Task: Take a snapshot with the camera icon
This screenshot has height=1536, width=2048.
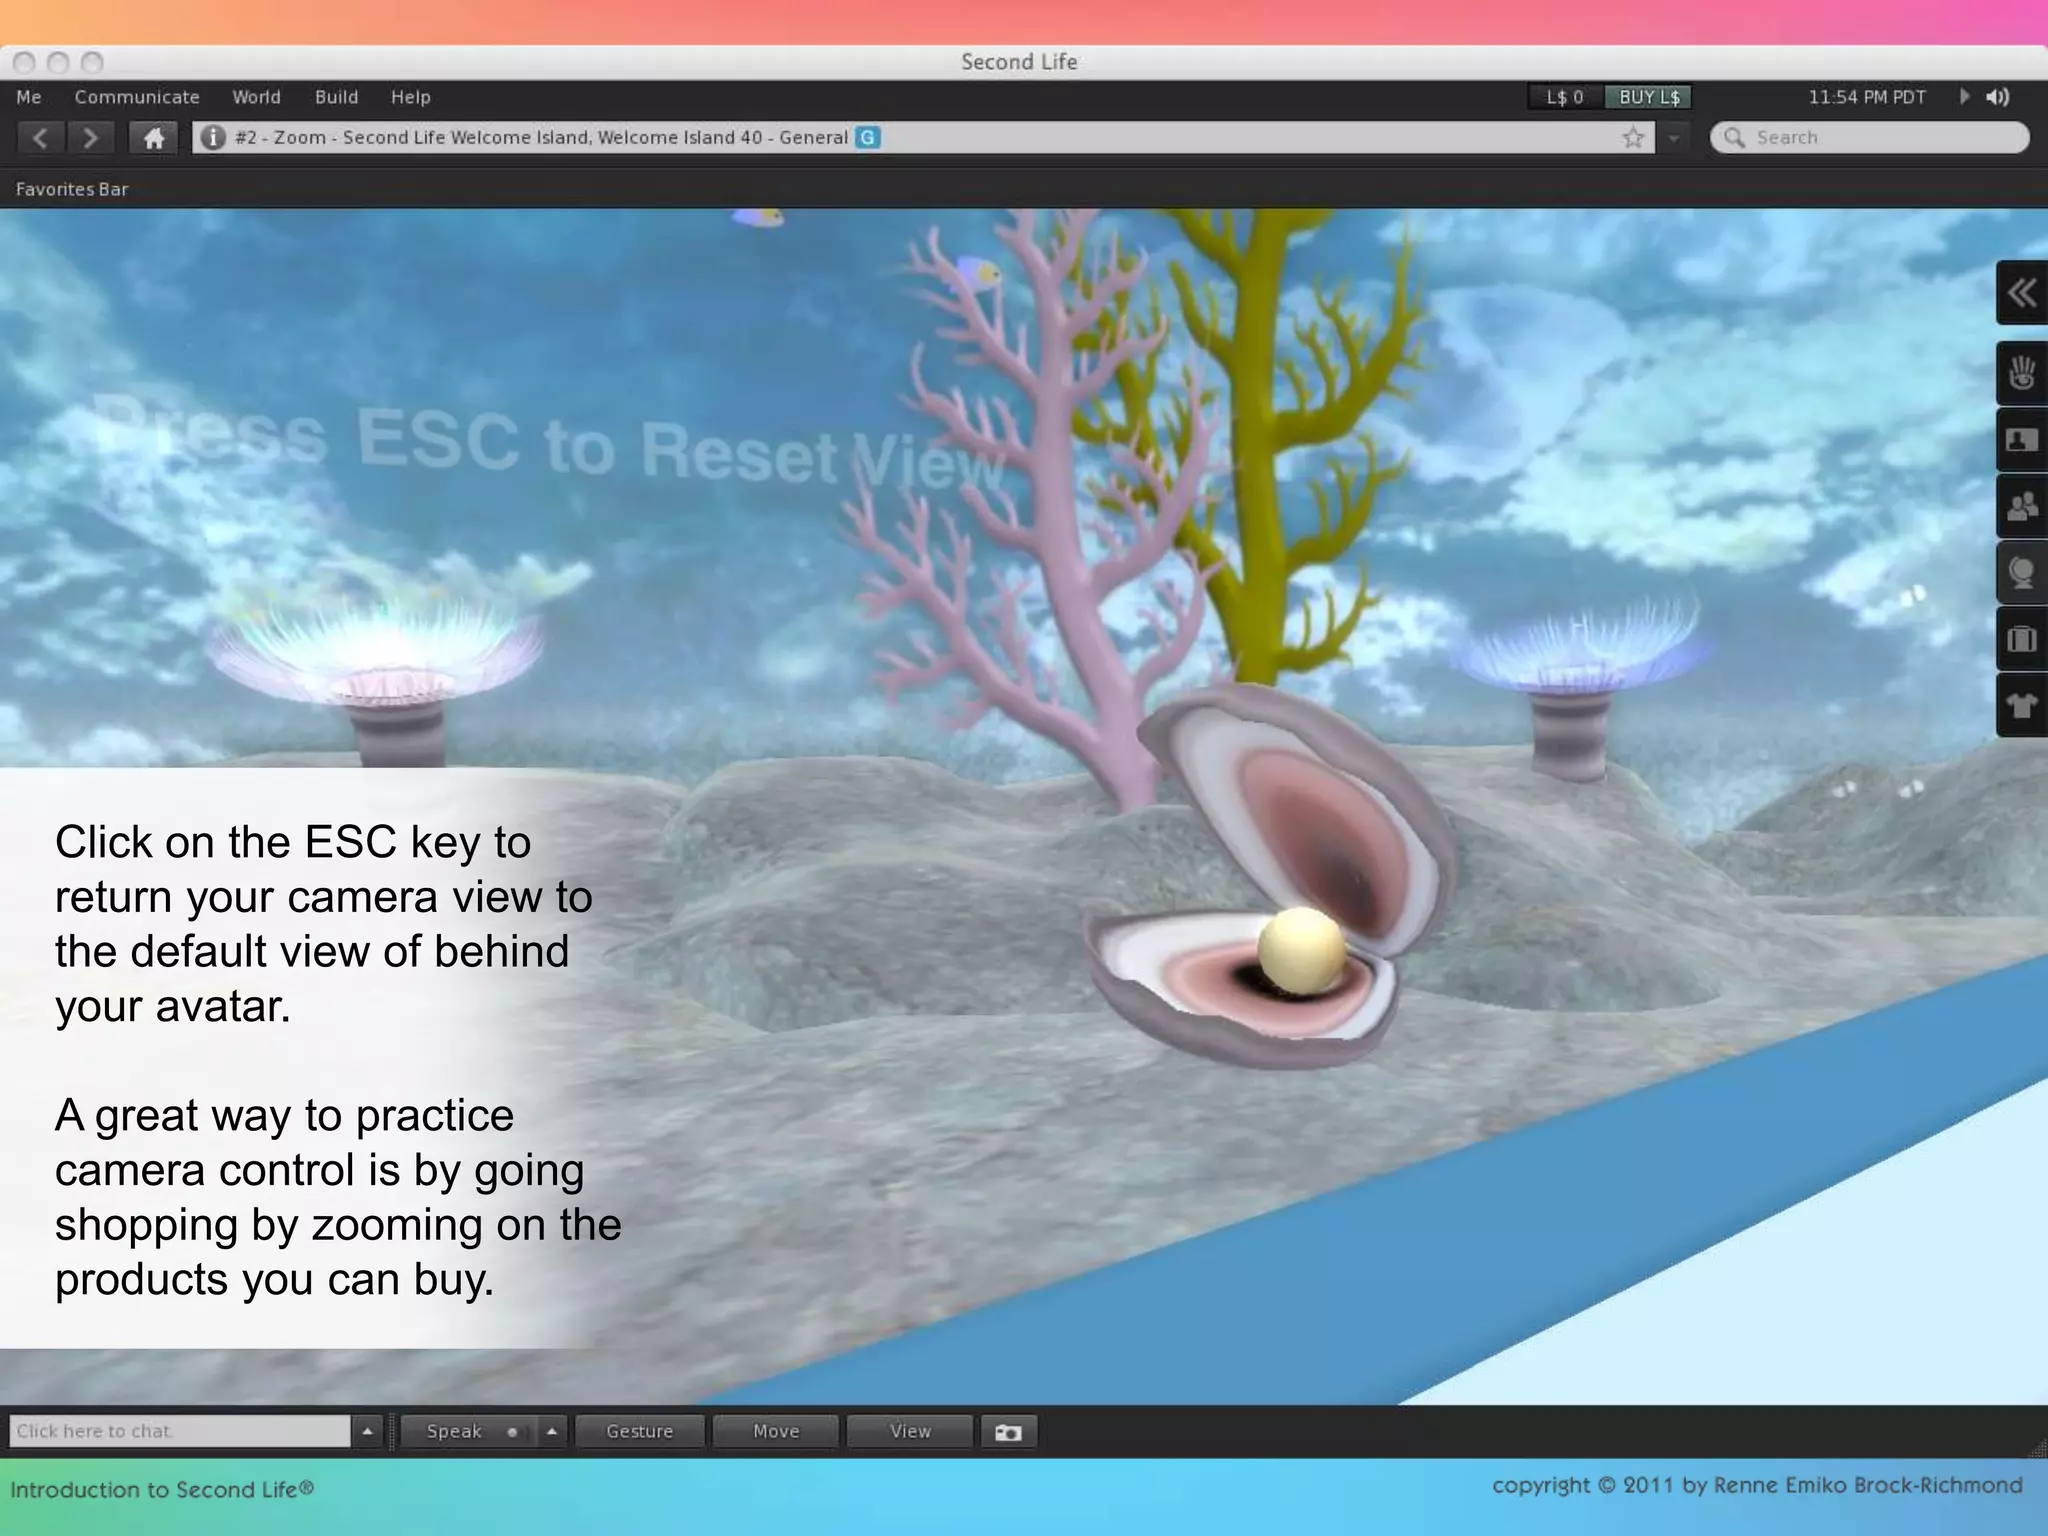Action: pyautogui.click(x=1008, y=1432)
